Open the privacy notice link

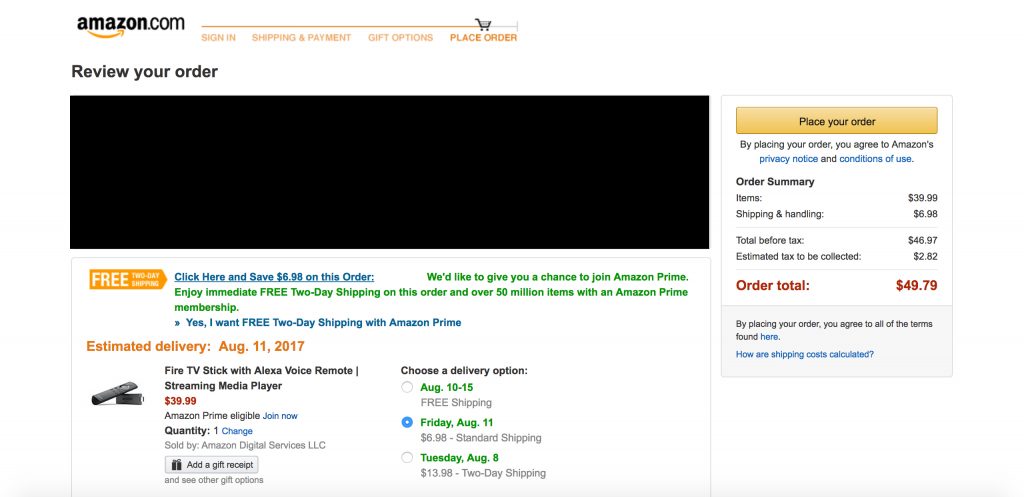coord(788,159)
